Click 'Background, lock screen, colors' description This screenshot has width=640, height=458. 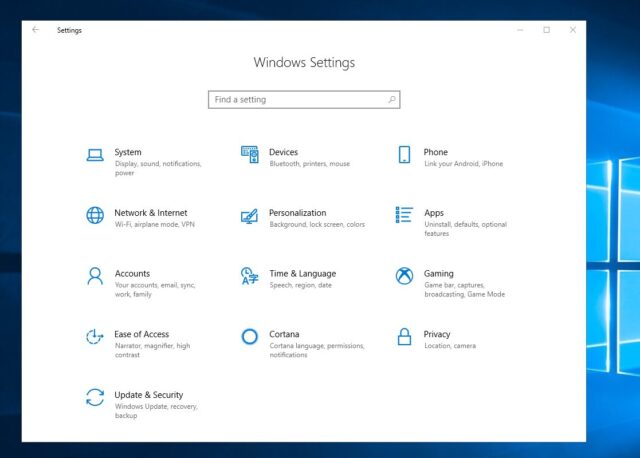[x=317, y=225]
